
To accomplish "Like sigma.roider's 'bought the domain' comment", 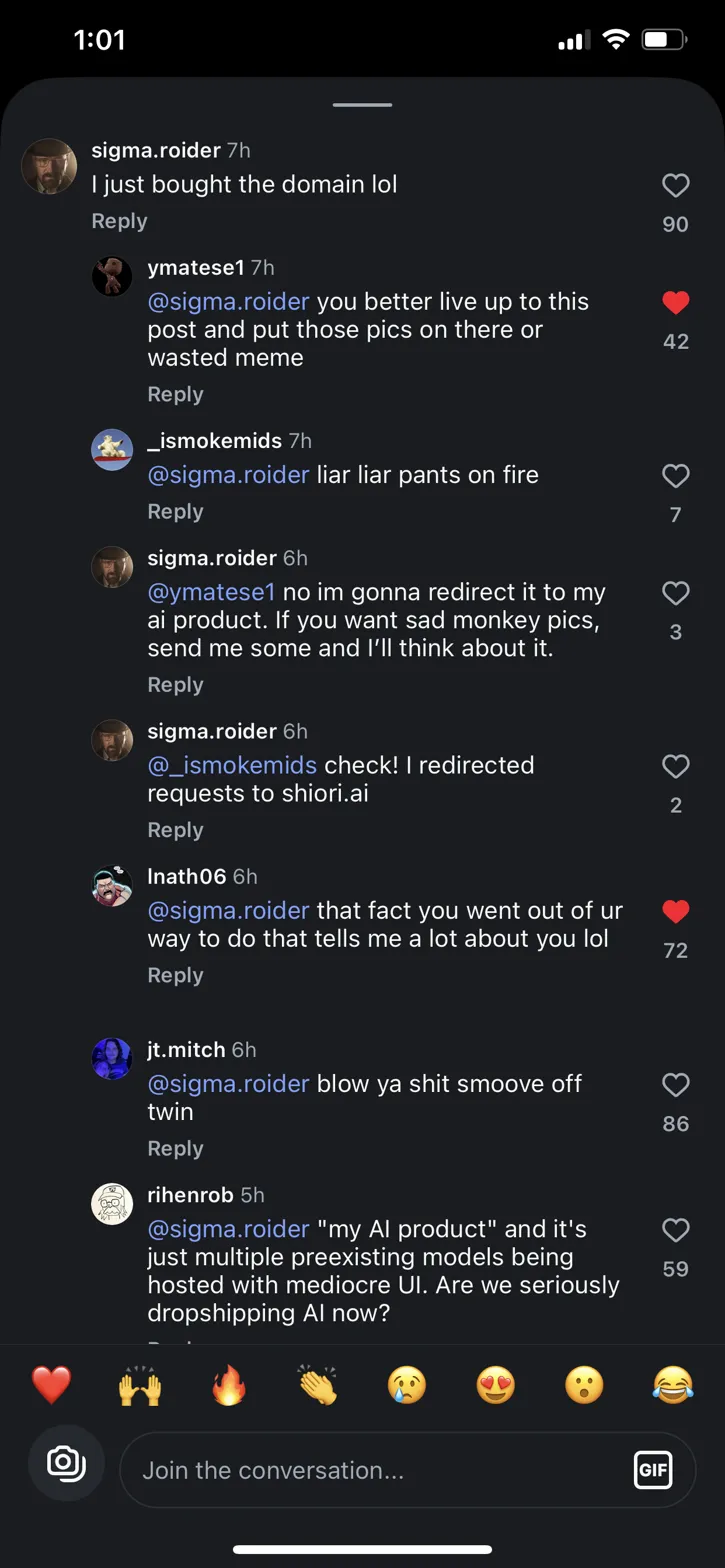I will pyautogui.click(x=676, y=186).
